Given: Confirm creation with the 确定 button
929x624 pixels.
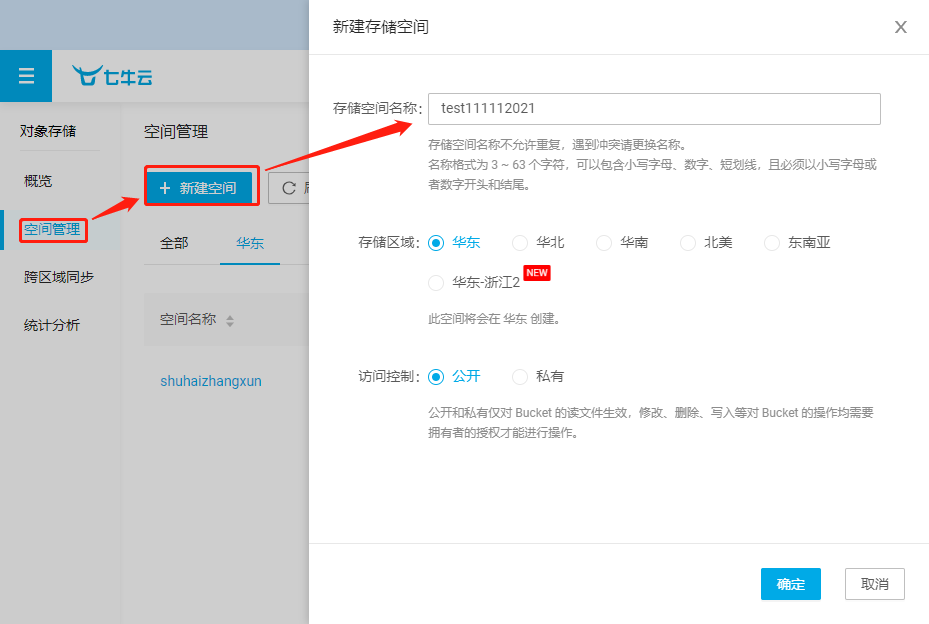Looking at the screenshot, I should click(790, 584).
